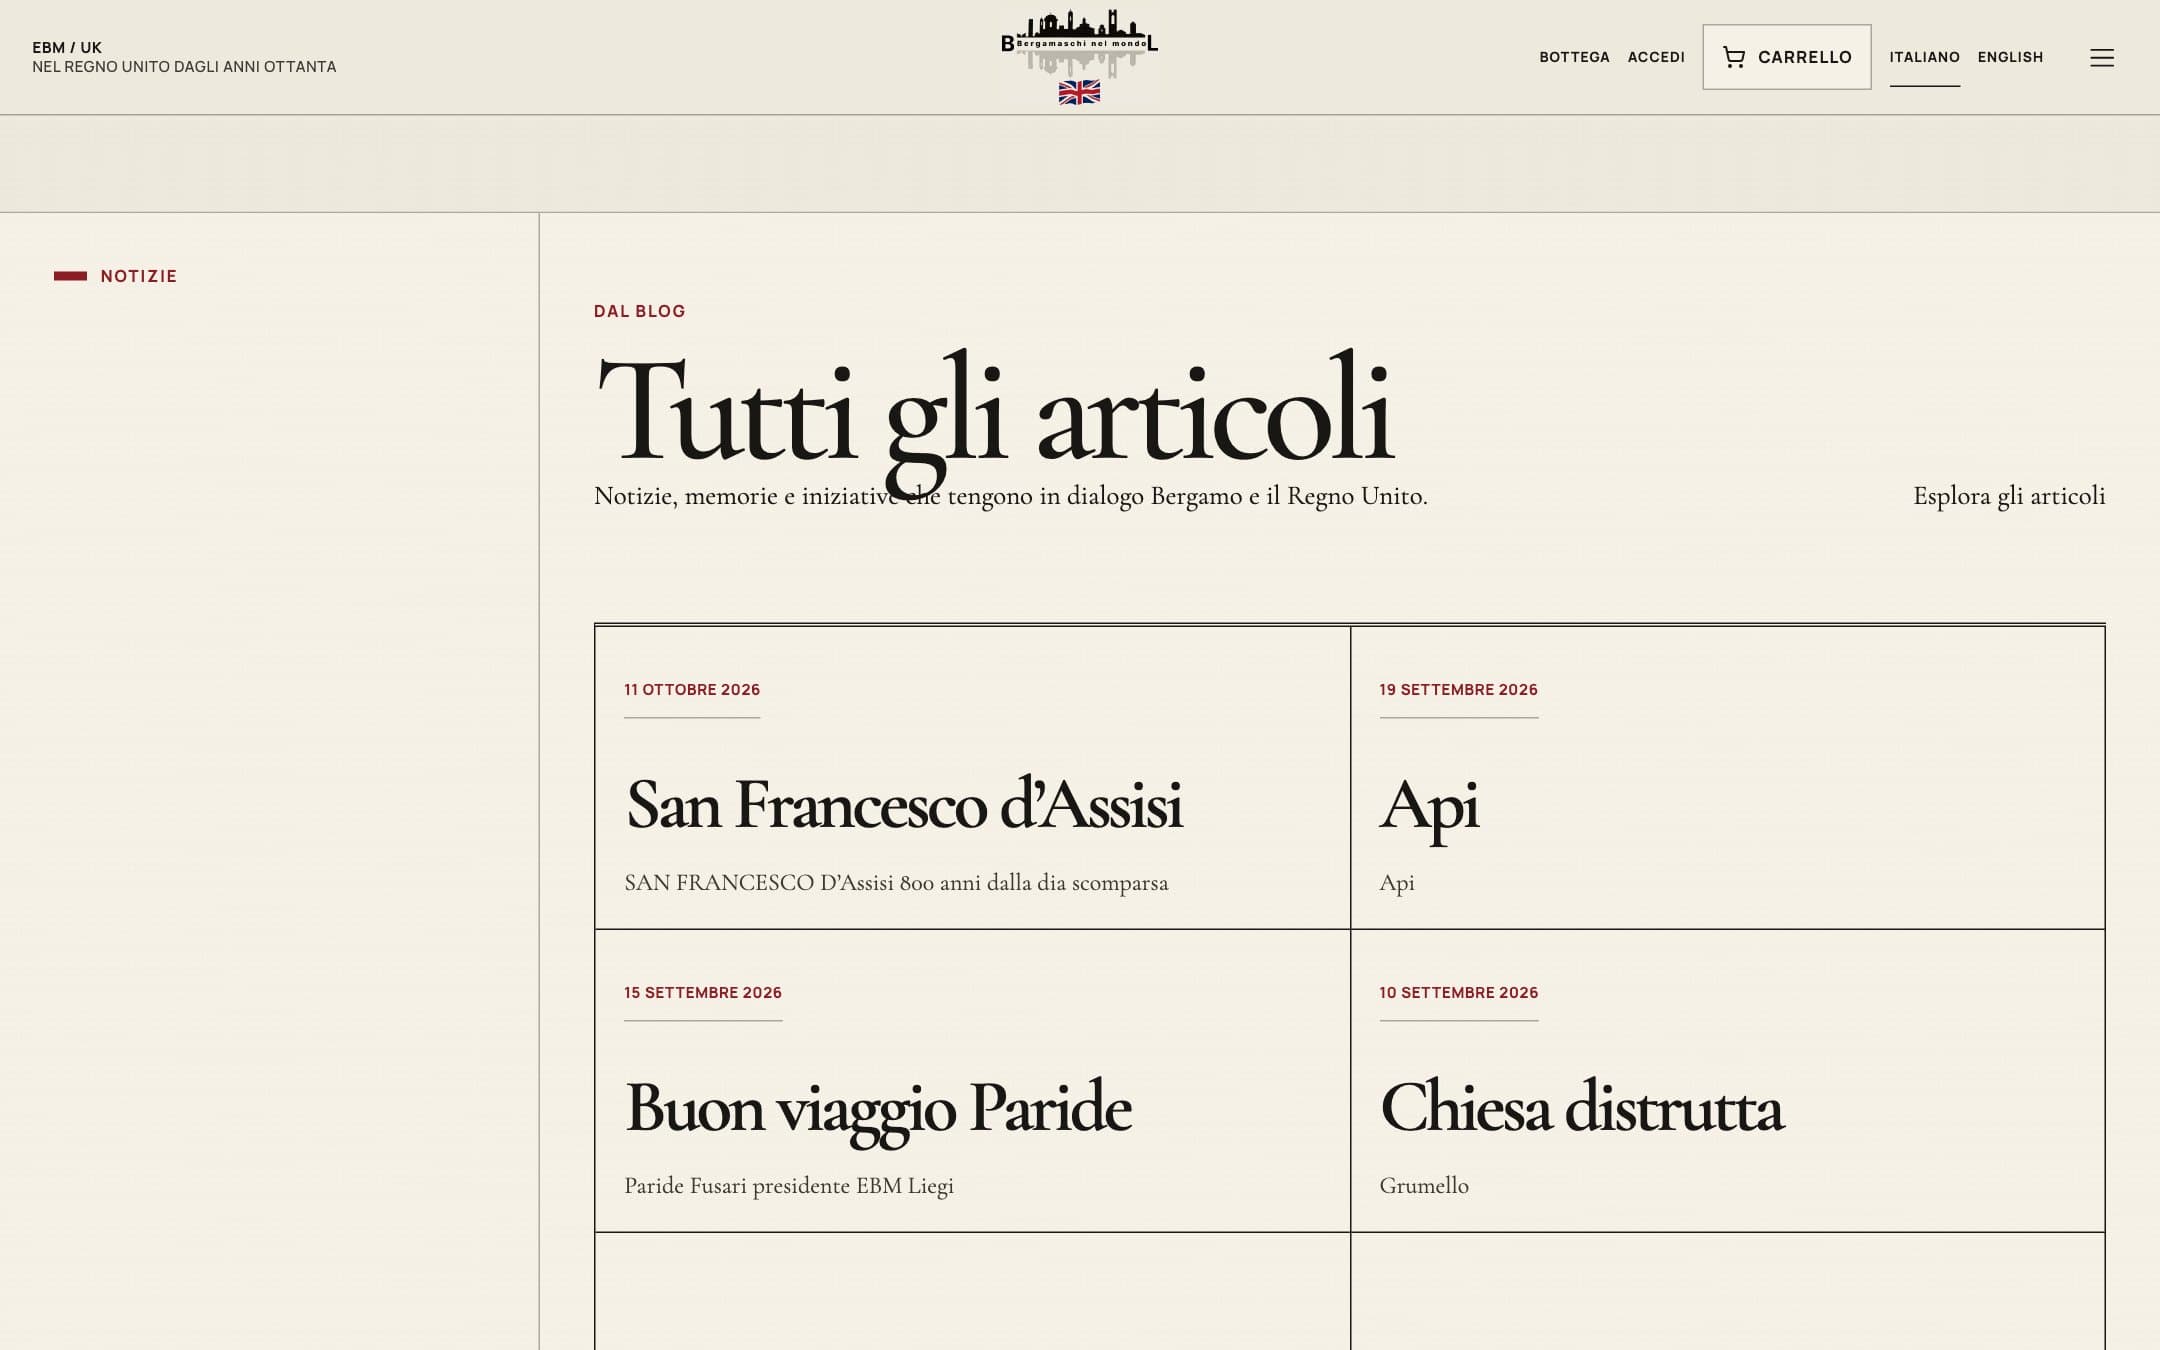Open the Chiesa distrutta article
2160x1350 pixels.
1581,1107
